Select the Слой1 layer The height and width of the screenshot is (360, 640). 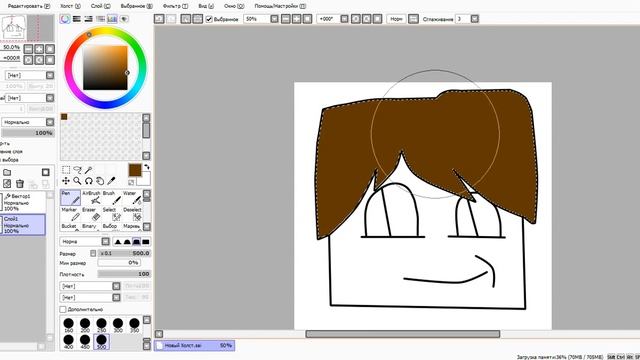pos(22,224)
